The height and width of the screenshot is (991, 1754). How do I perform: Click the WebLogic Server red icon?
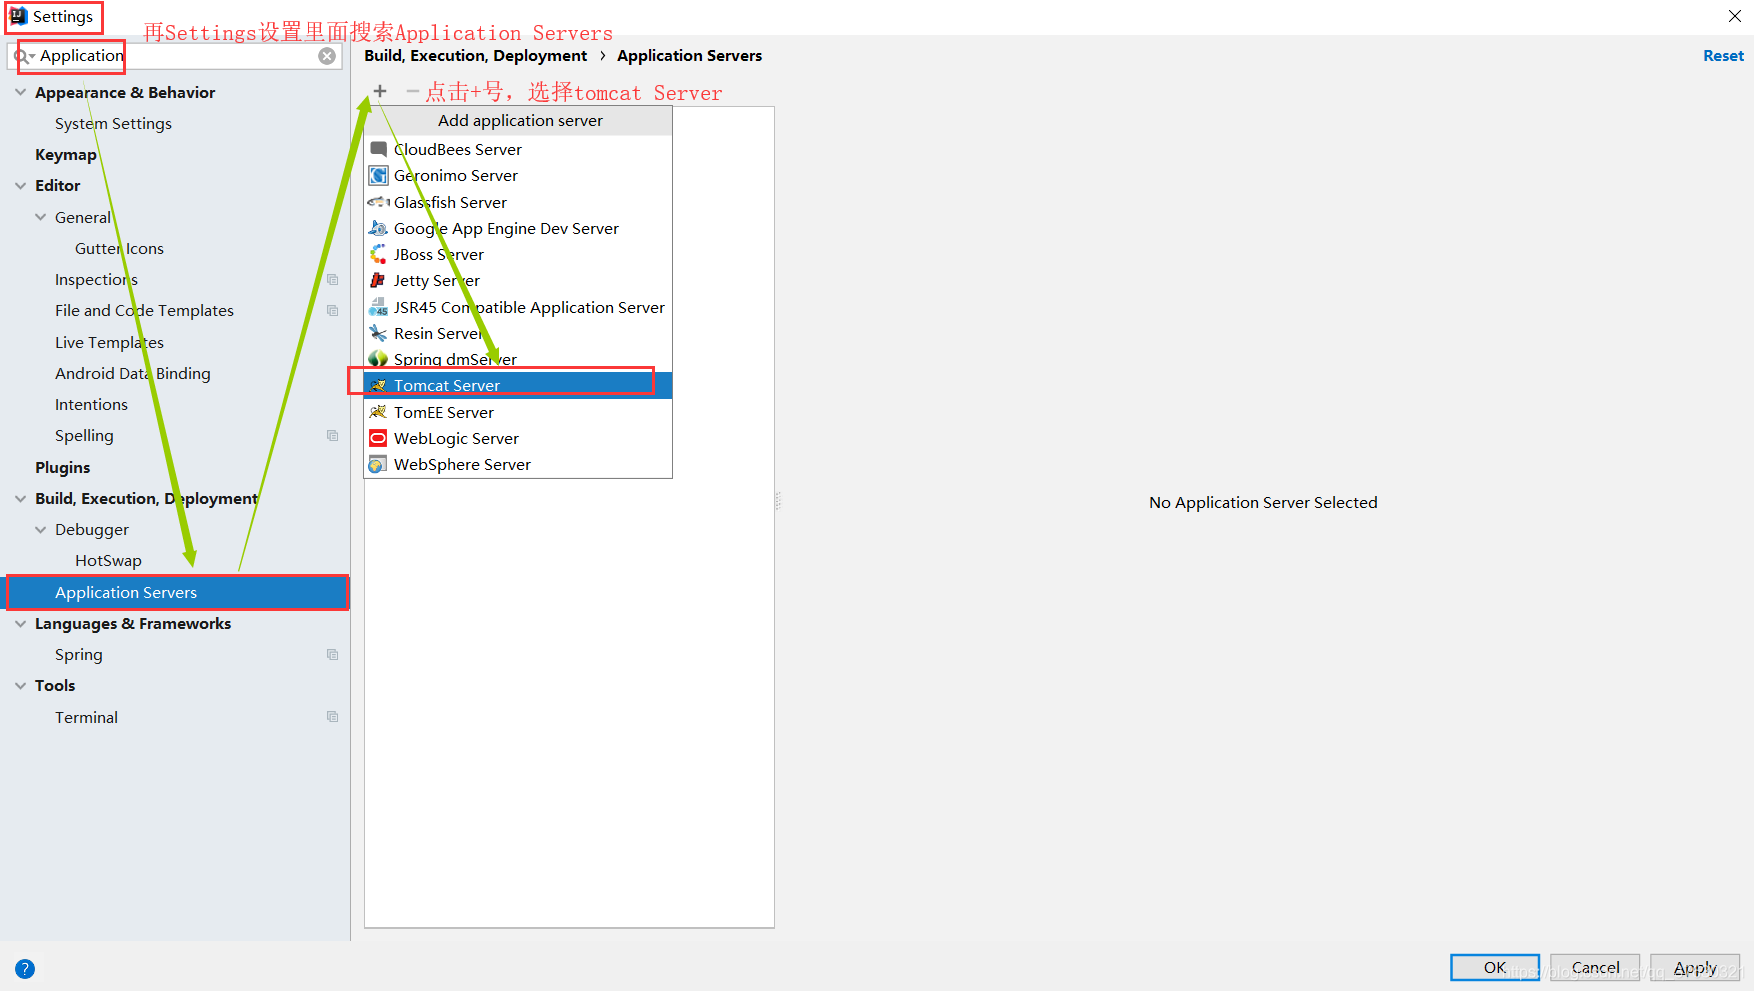click(x=378, y=438)
